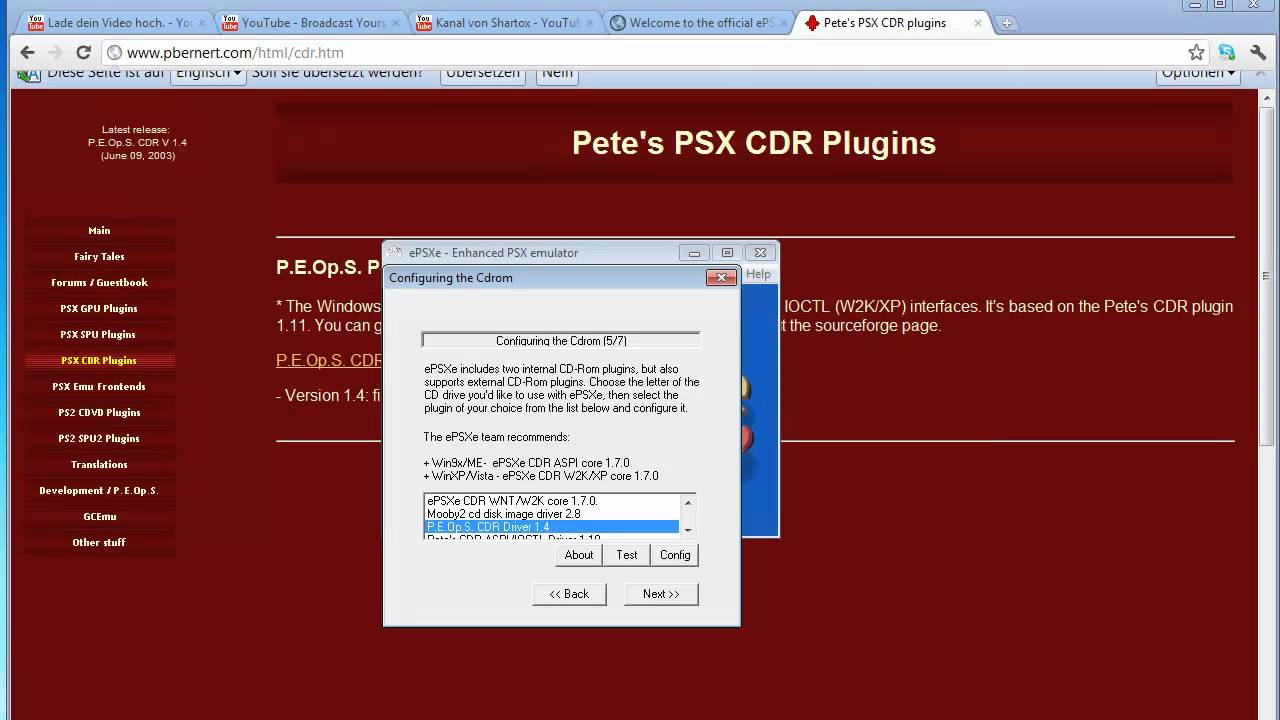
Task: Close the 'Welcome to the official ePSXe' tab
Action: [x=784, y=23]
